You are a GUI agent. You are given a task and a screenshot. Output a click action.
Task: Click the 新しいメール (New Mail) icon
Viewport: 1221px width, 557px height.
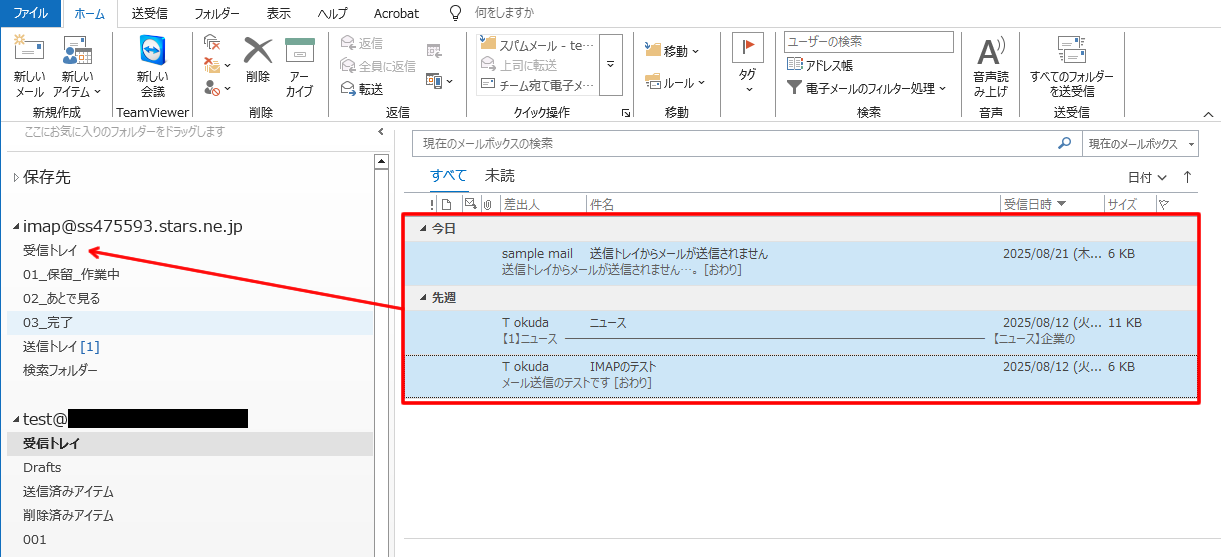[x=29, y=52]
